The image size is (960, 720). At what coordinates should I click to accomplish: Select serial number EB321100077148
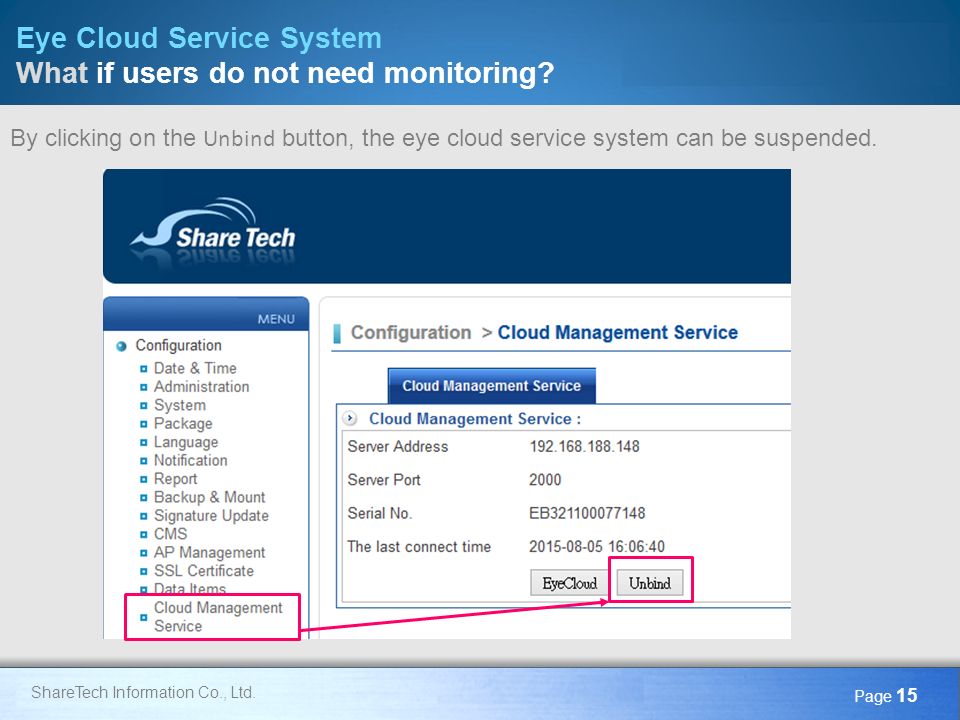point(587,513)
